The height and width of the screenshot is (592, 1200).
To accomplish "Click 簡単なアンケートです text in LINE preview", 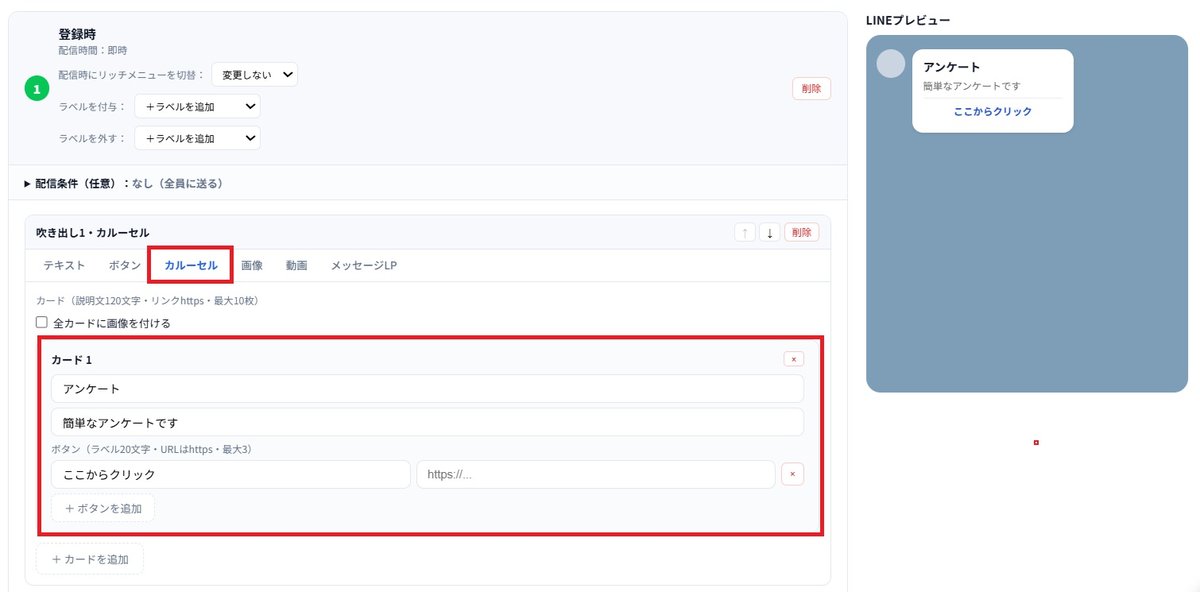I will [x=971, y=86].
